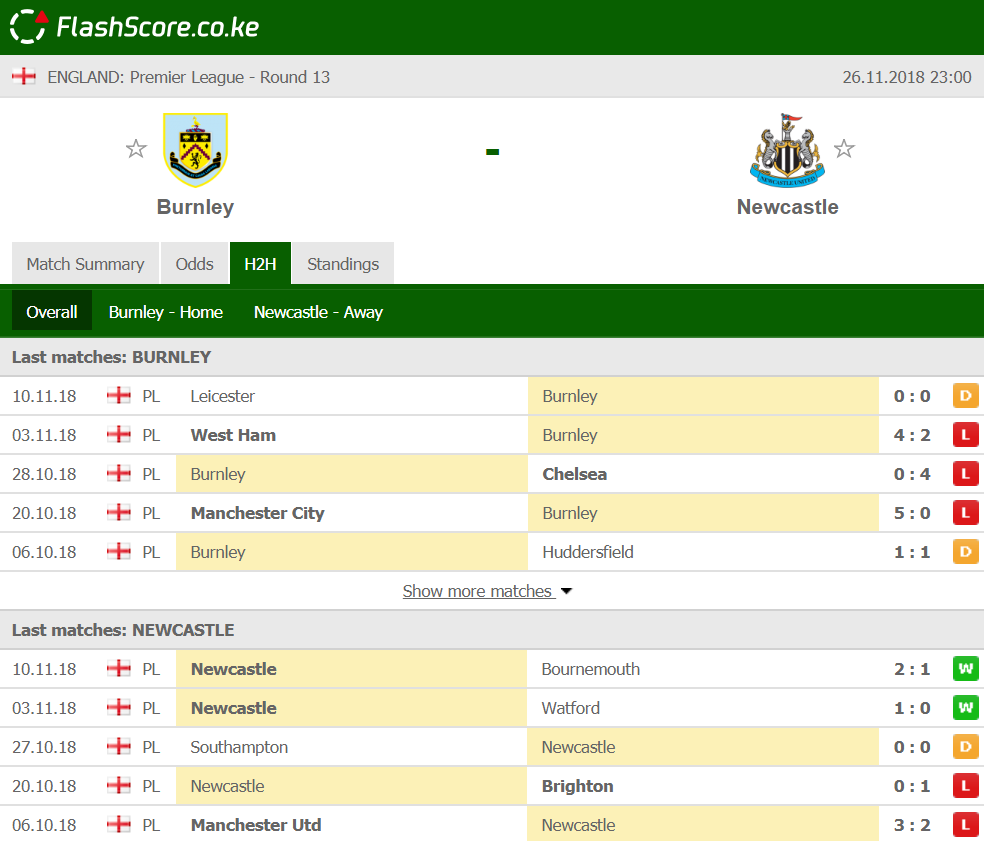The height and width of the screenshot is (849, 984).
Task: Click England flag in Leicester vs Burnley row
Action: 119,395
